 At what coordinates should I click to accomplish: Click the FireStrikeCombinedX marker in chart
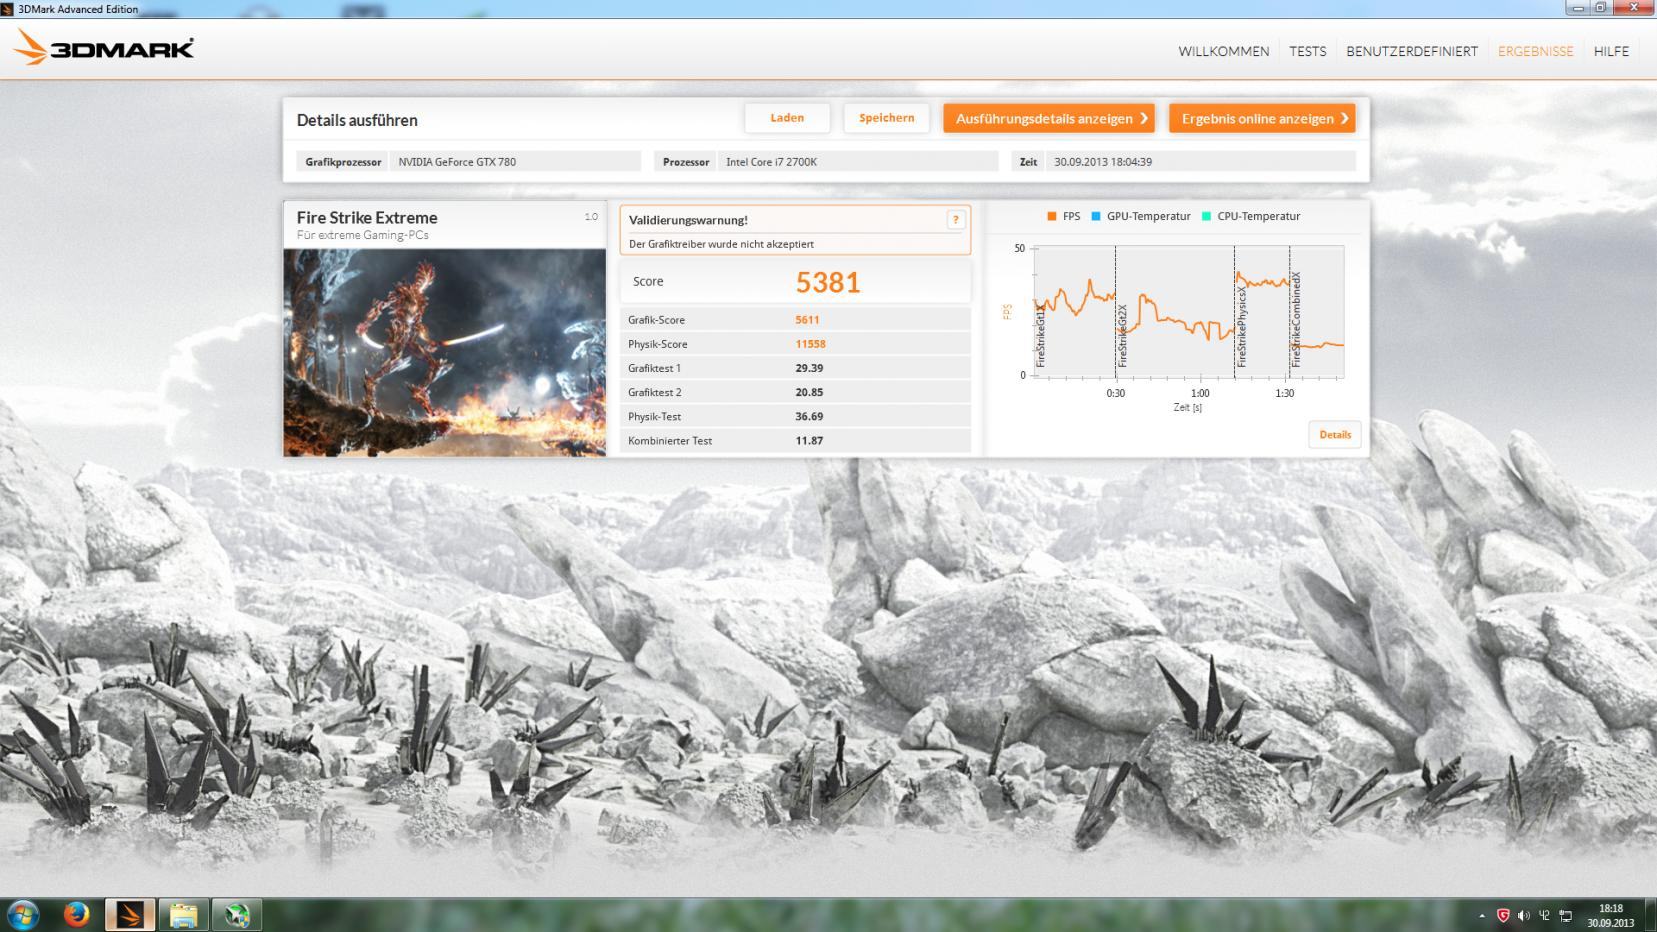click(1296, 320)
